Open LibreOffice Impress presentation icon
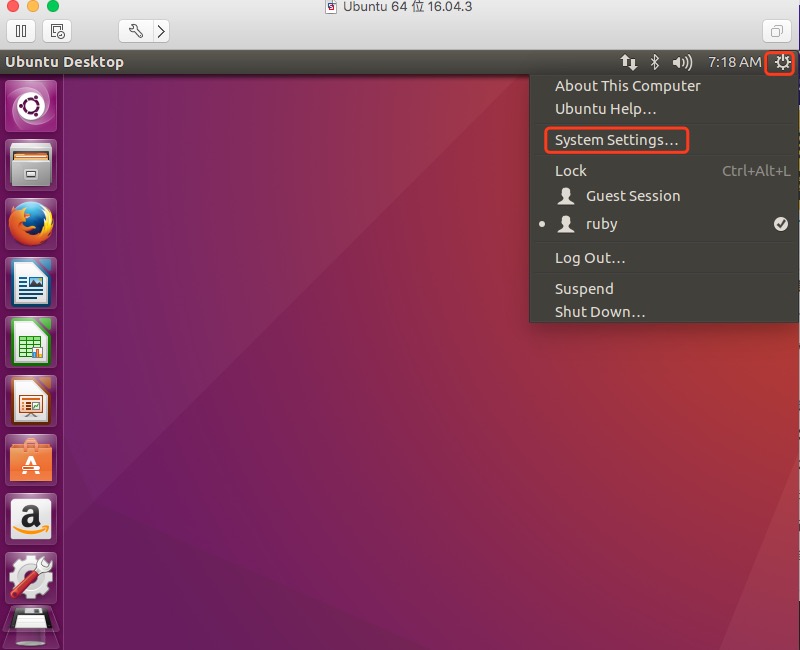The height and width of the screenshot is (650, 800). coord(31,401)
